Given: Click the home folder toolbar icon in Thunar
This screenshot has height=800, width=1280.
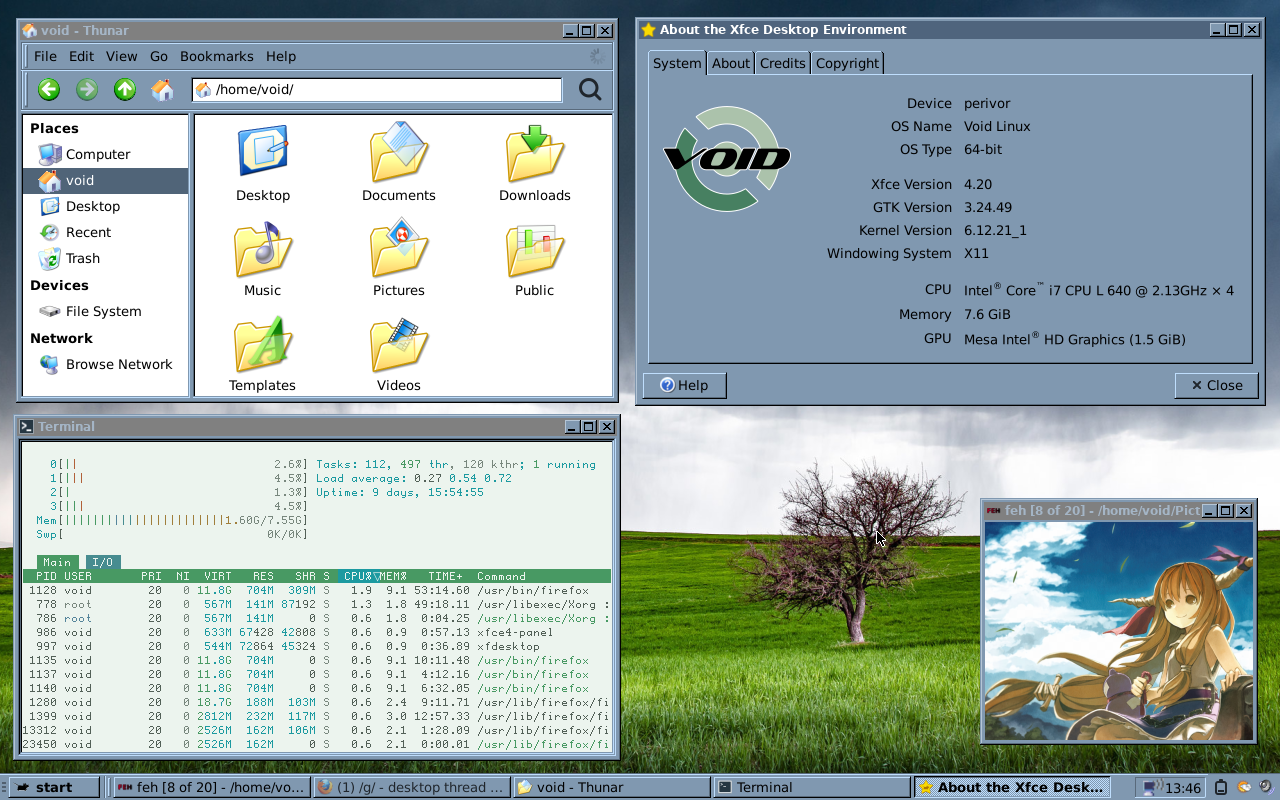Looking at the screenshot, I should [x=163, y=90].
